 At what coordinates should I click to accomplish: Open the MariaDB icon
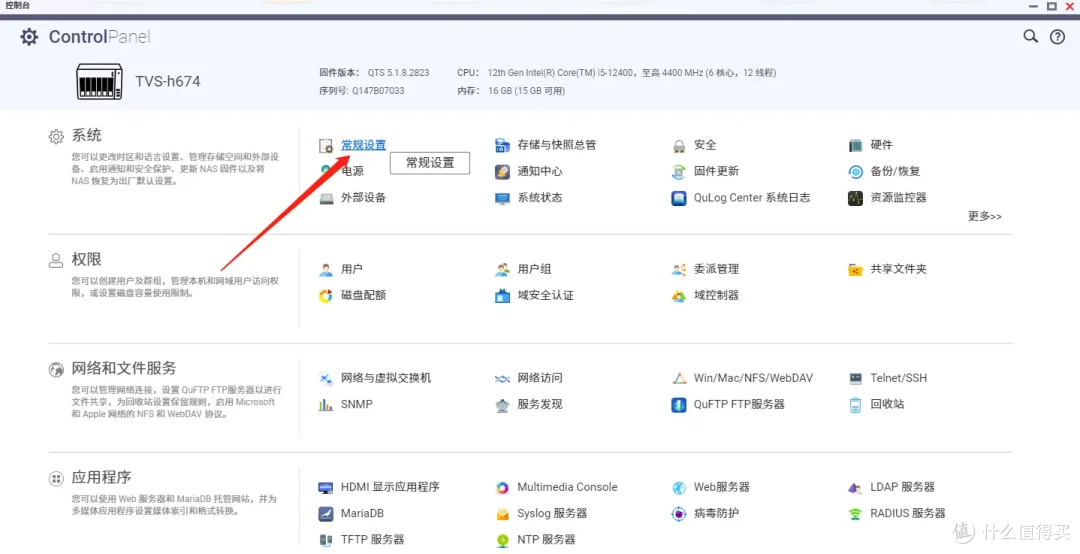[326, 513]
